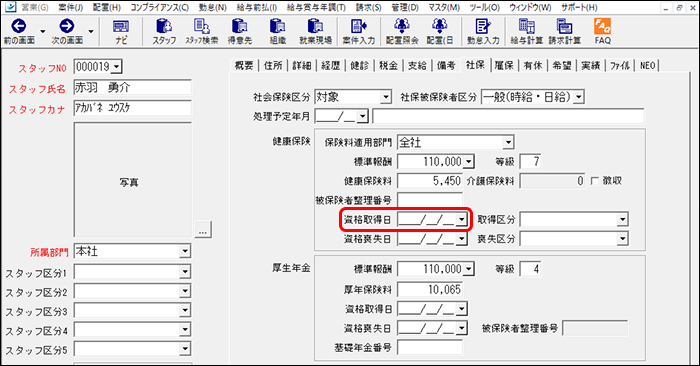
Task: Click the 健康保険料 amount field
Action: point(430,181)
